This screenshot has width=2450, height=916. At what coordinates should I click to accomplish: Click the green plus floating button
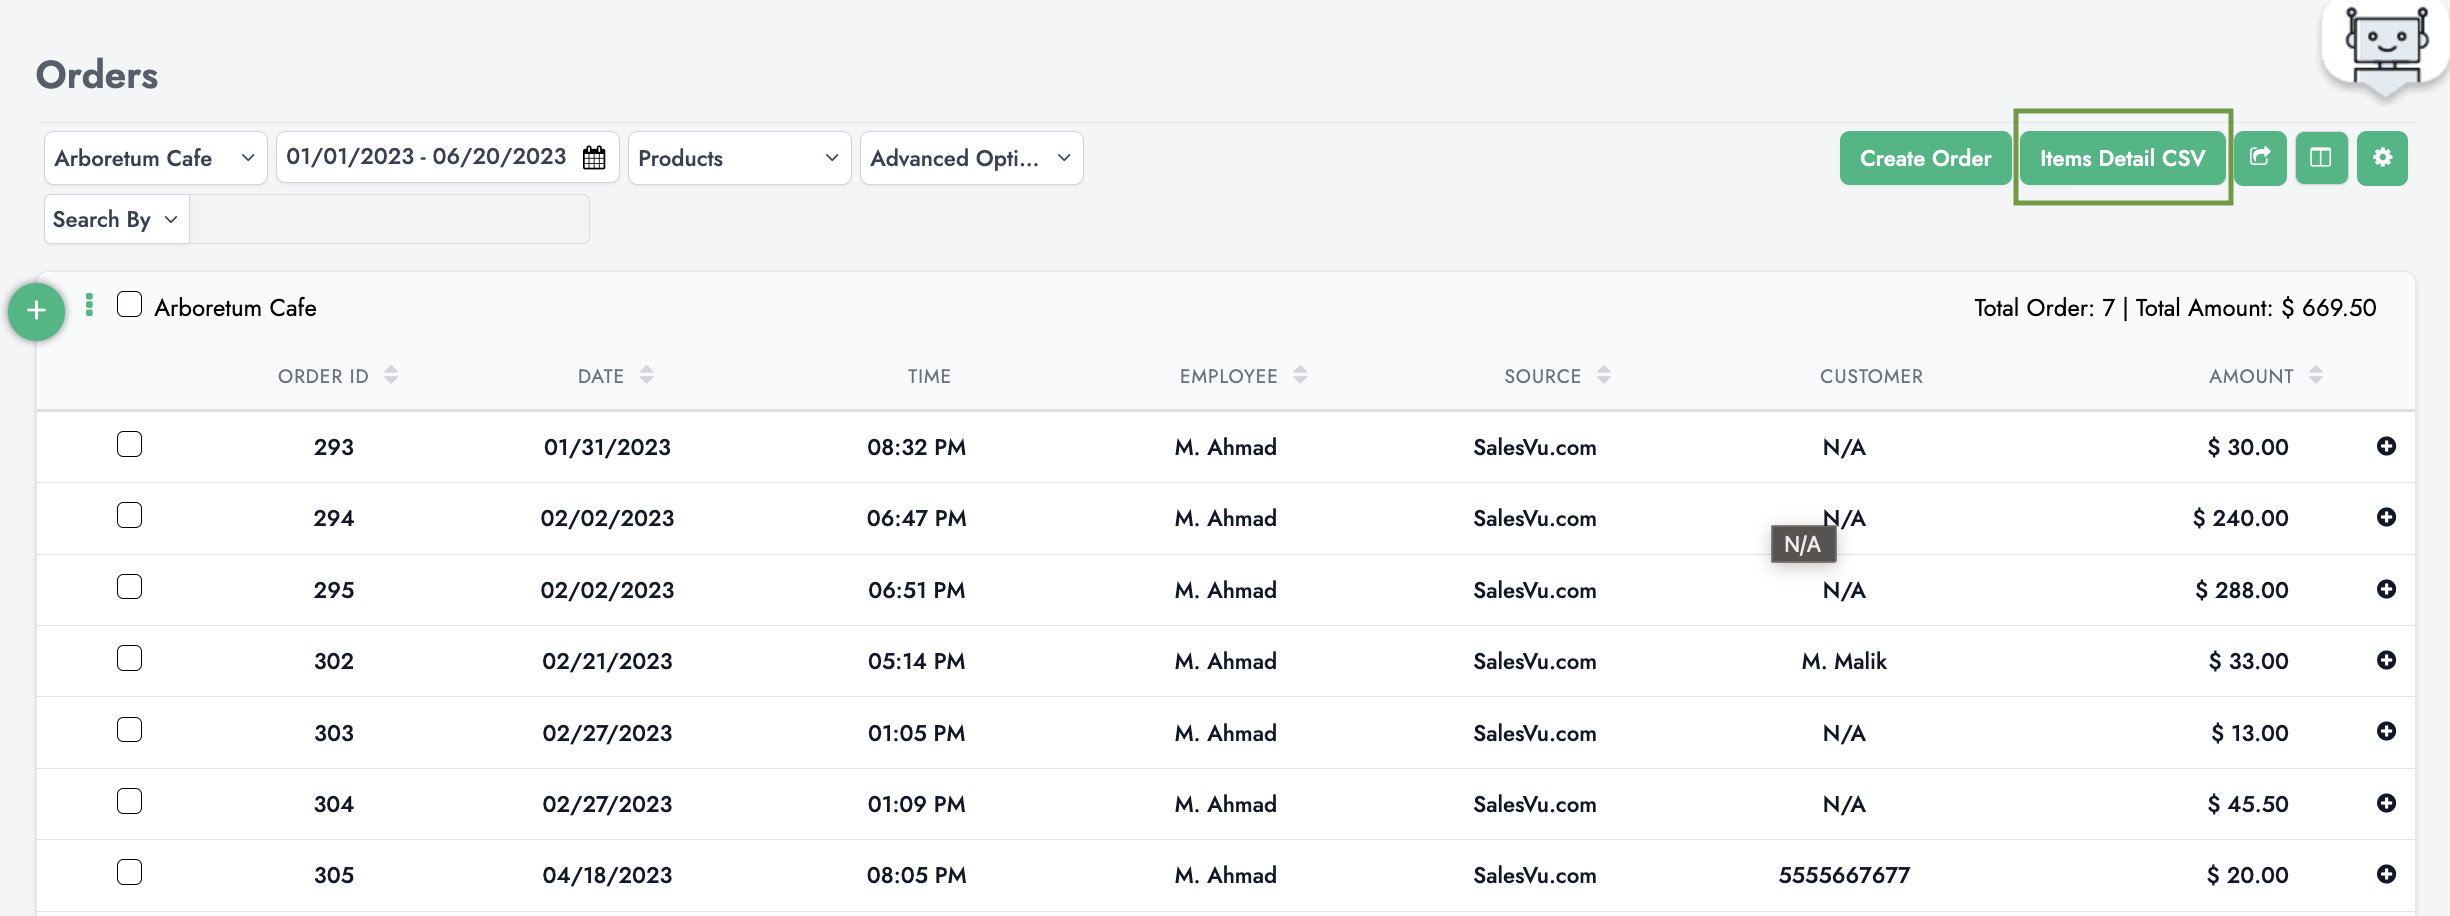(37, 311)
